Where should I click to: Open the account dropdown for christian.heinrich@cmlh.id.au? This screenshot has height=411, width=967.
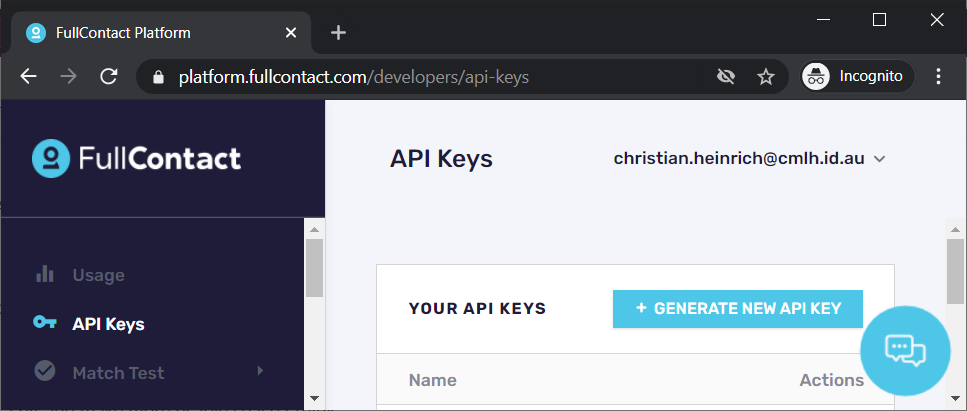point(749,159)
